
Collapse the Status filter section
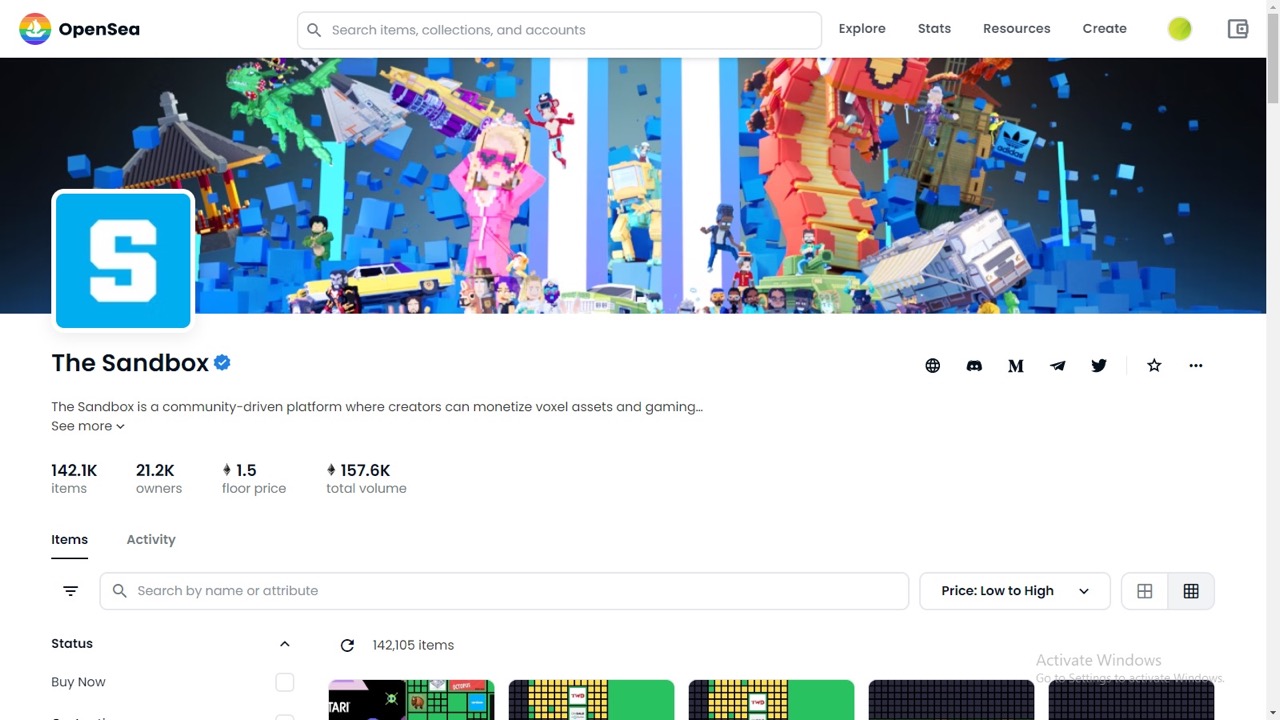285,644
